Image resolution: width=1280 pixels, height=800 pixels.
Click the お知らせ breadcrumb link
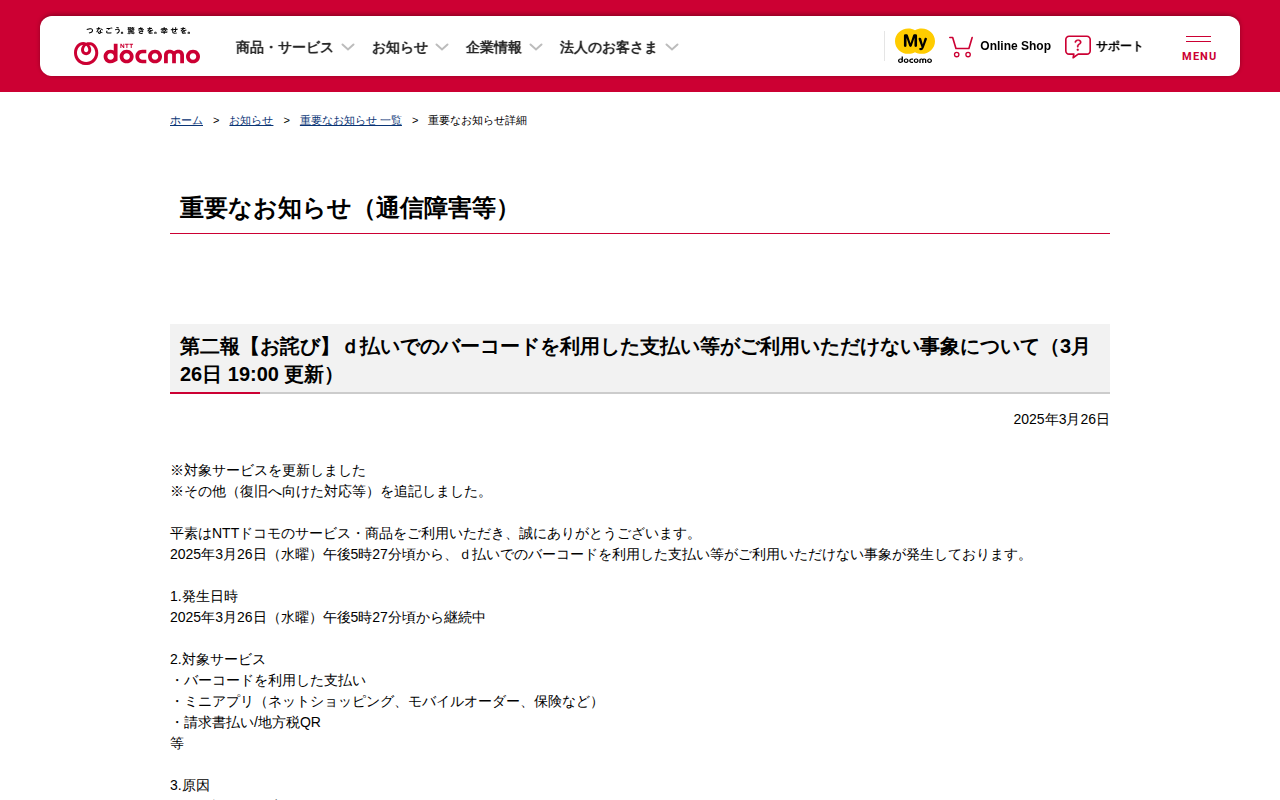click(251, 120)
